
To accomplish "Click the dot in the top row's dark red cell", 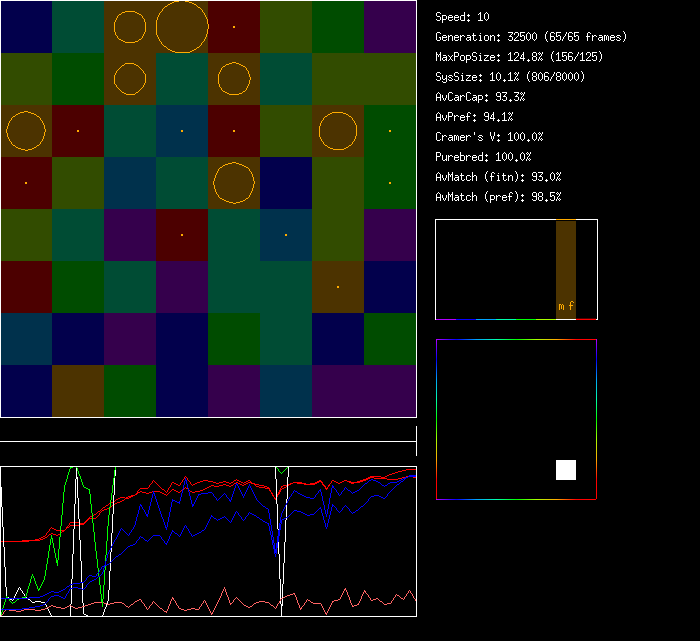I will pyautogui.click(x=234, y=27).
